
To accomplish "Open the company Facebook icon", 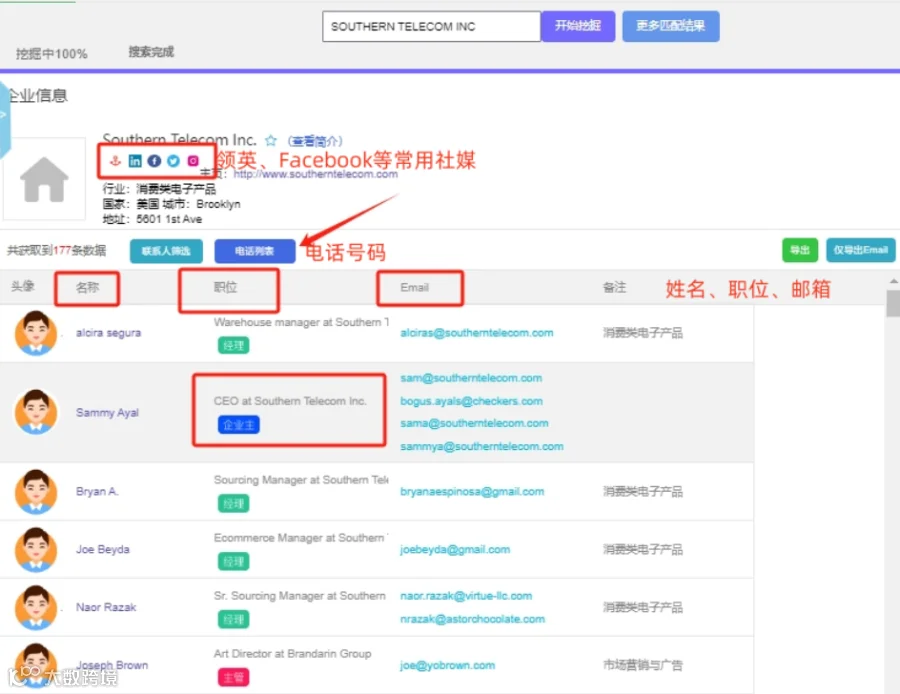I will pyautogui.click(x=154, y=161).
